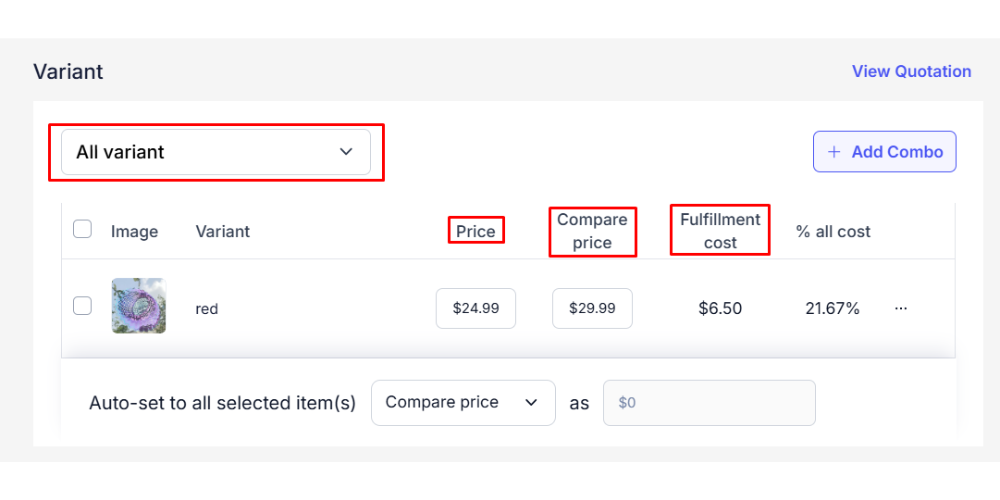Check the select-all header checkbox
1000x500 pixels.
pos(83,229)
